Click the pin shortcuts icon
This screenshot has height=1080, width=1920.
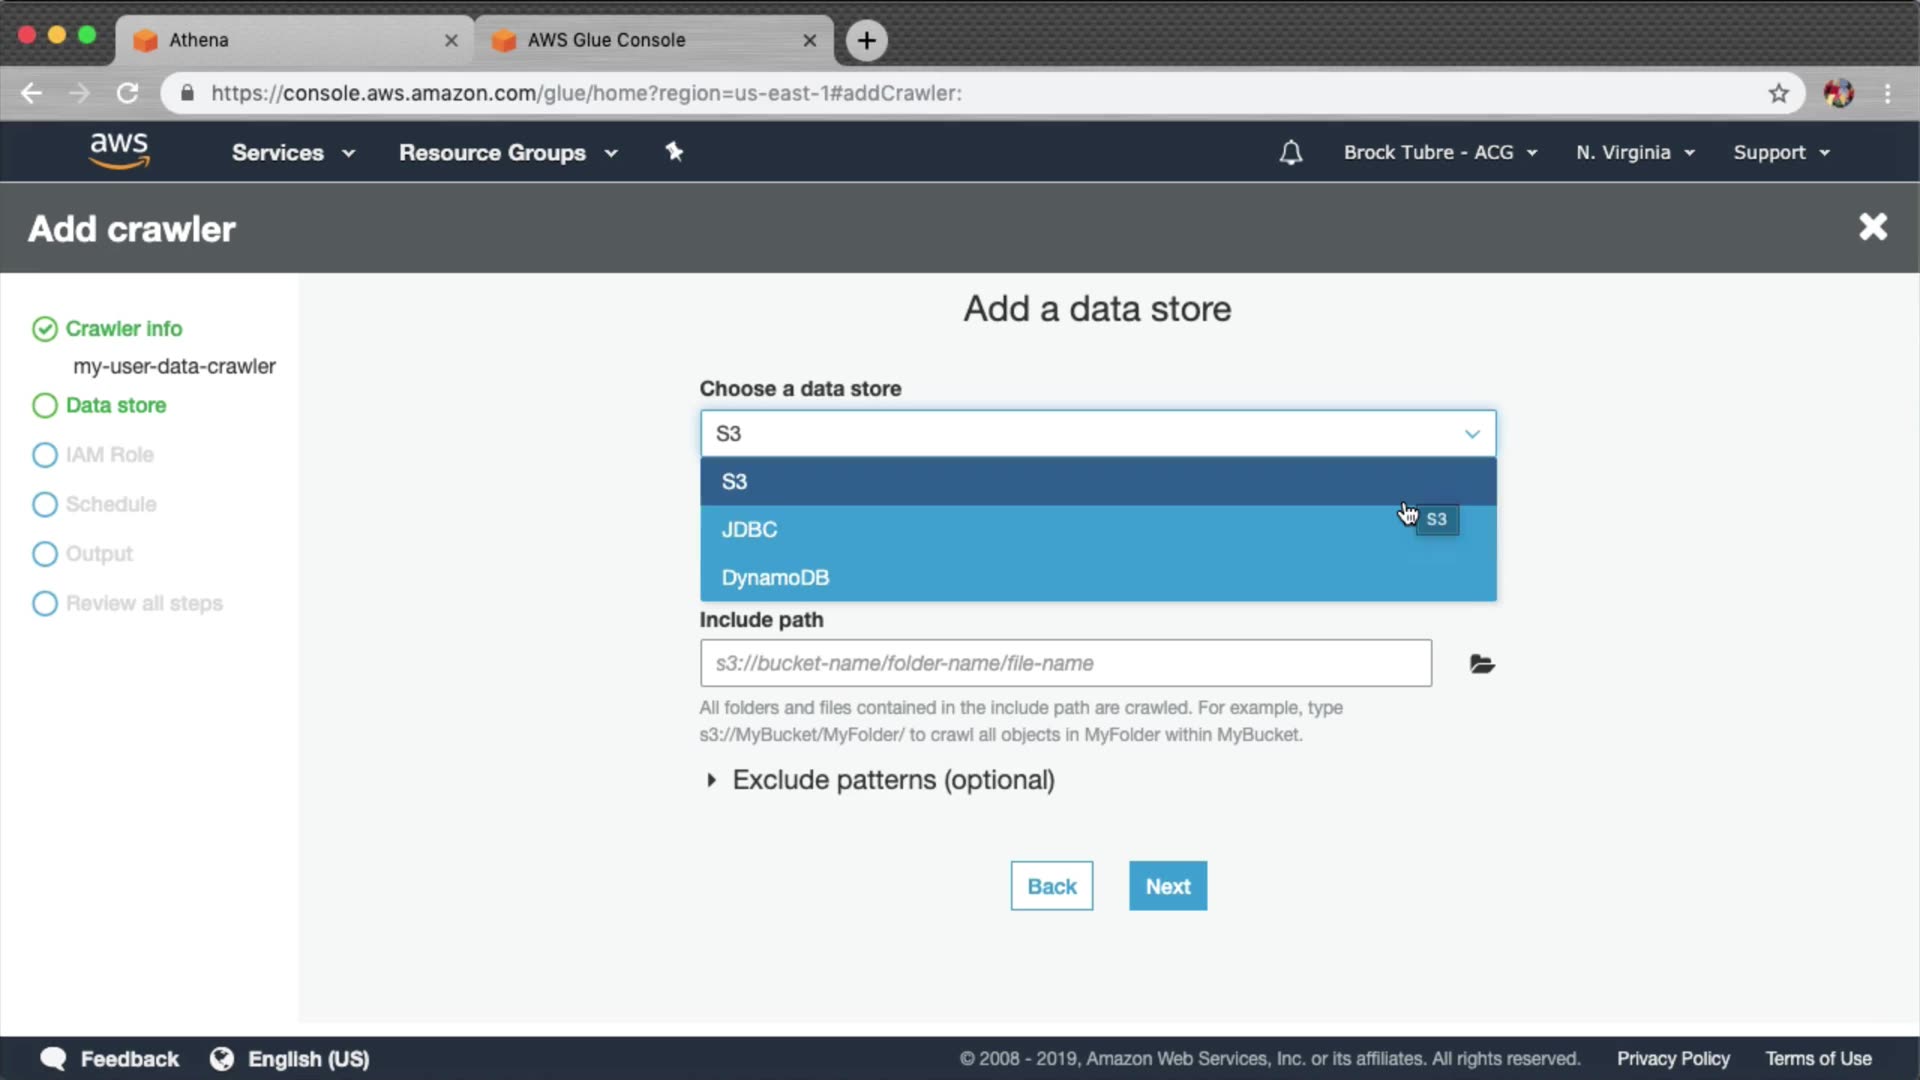pos(674,152)
